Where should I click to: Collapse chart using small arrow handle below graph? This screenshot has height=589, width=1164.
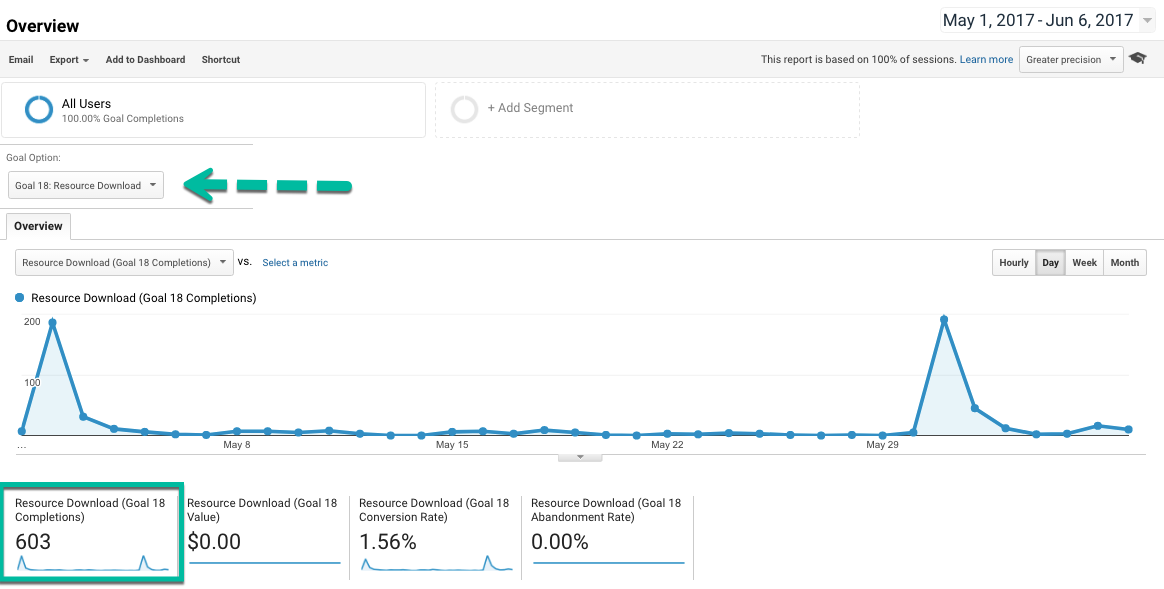580,457
